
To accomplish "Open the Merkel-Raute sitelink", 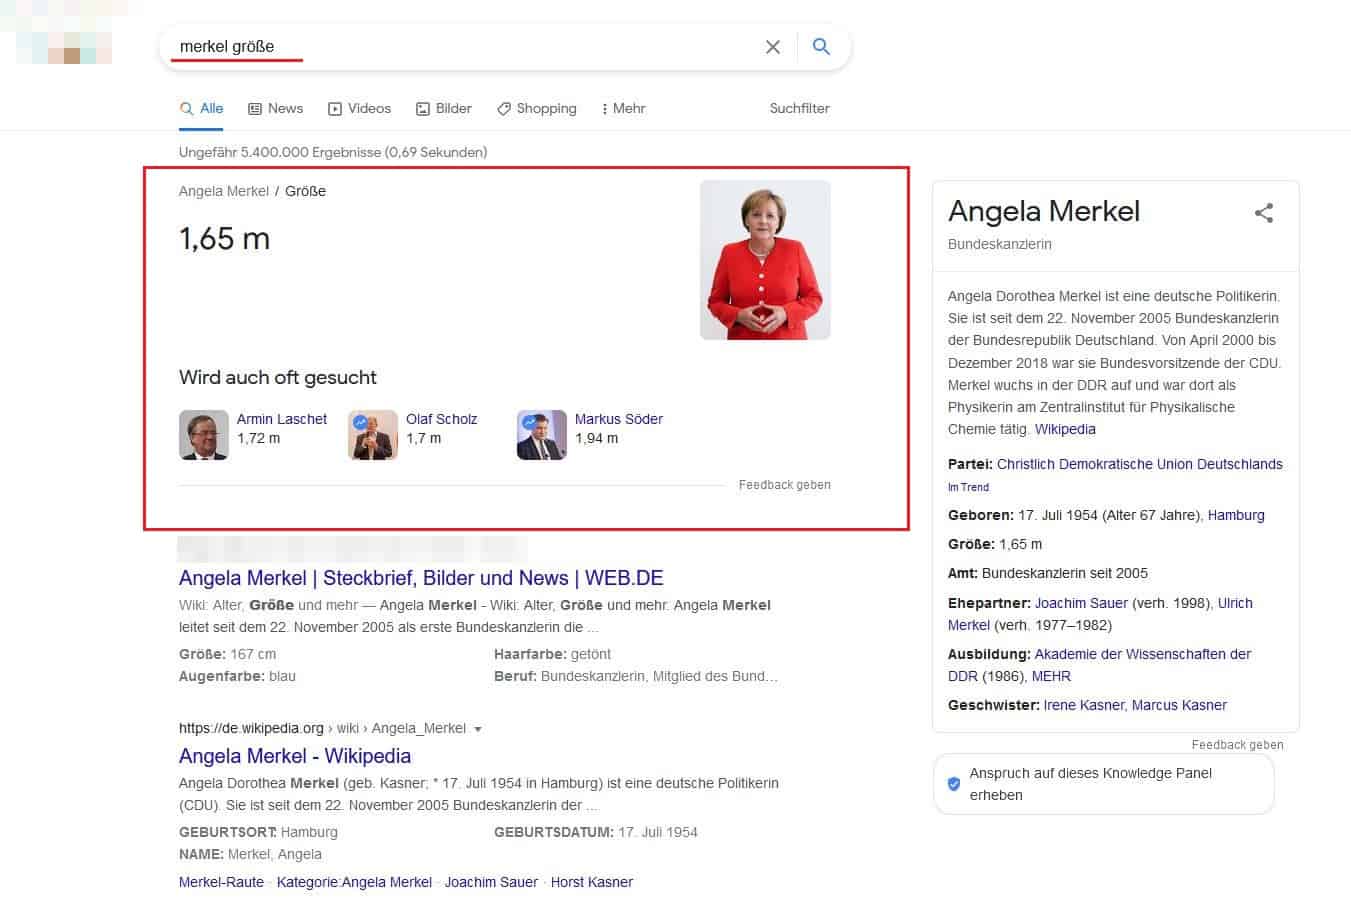I will (221, 882).
